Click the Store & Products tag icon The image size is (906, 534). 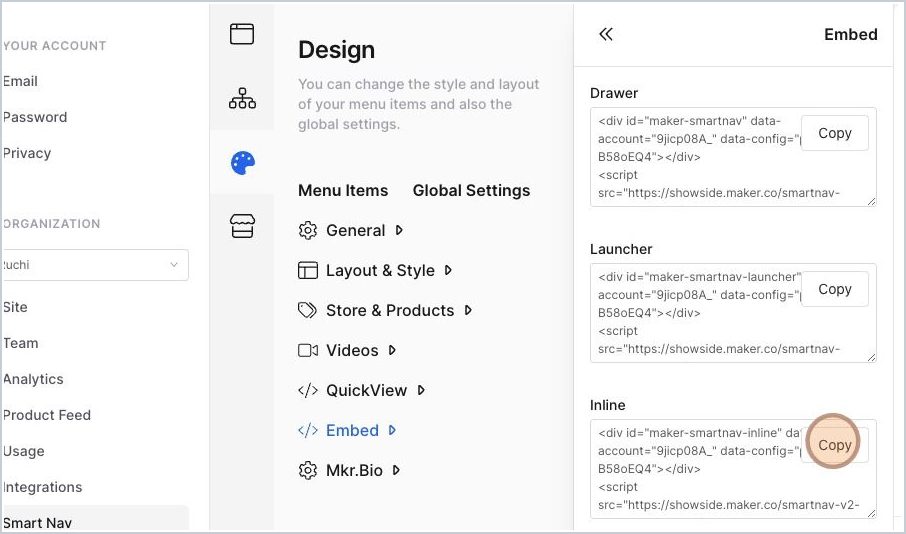pyautogui.click(x=307, y=310)
